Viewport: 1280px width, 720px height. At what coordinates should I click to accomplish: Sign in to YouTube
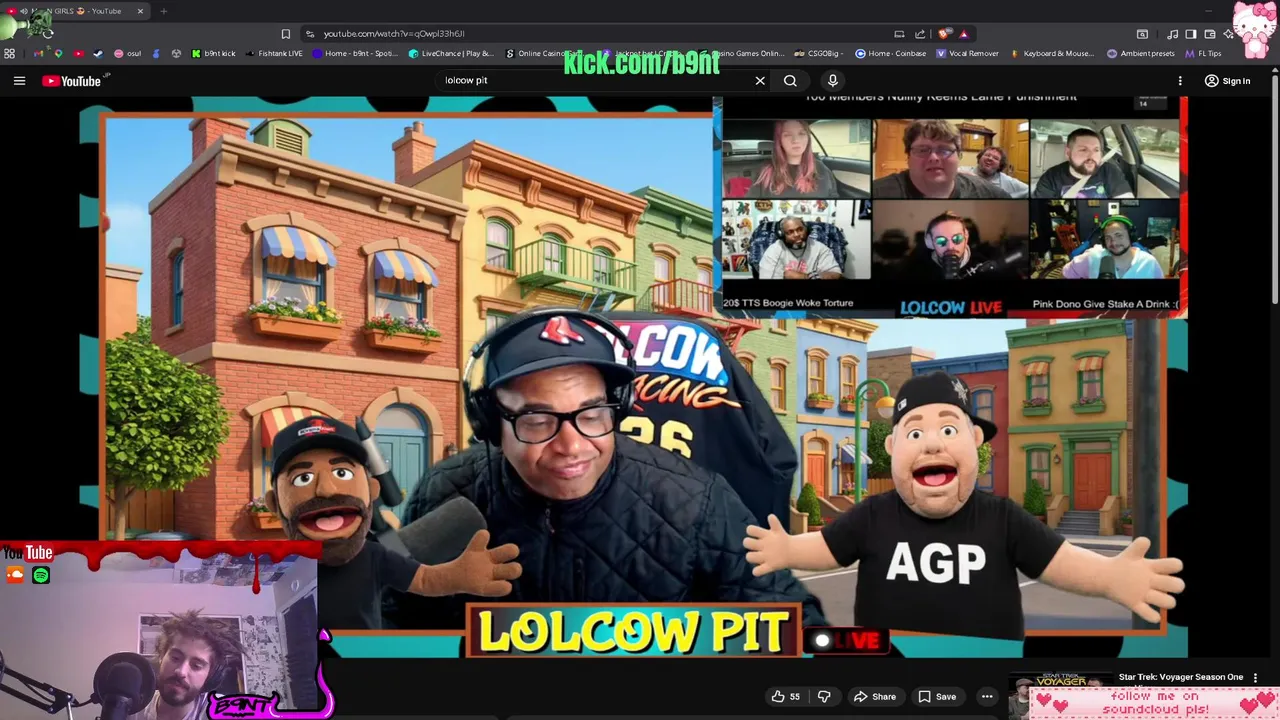(x=1227, y=81)
